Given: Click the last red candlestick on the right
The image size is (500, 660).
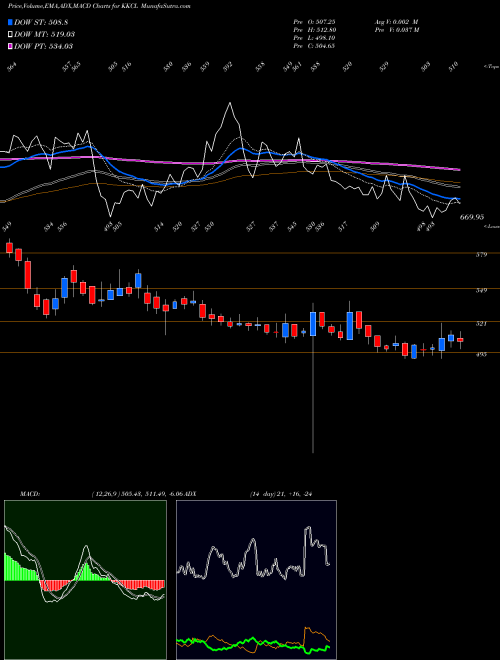Looking at the screenshot, I should (x=460, y=340).
